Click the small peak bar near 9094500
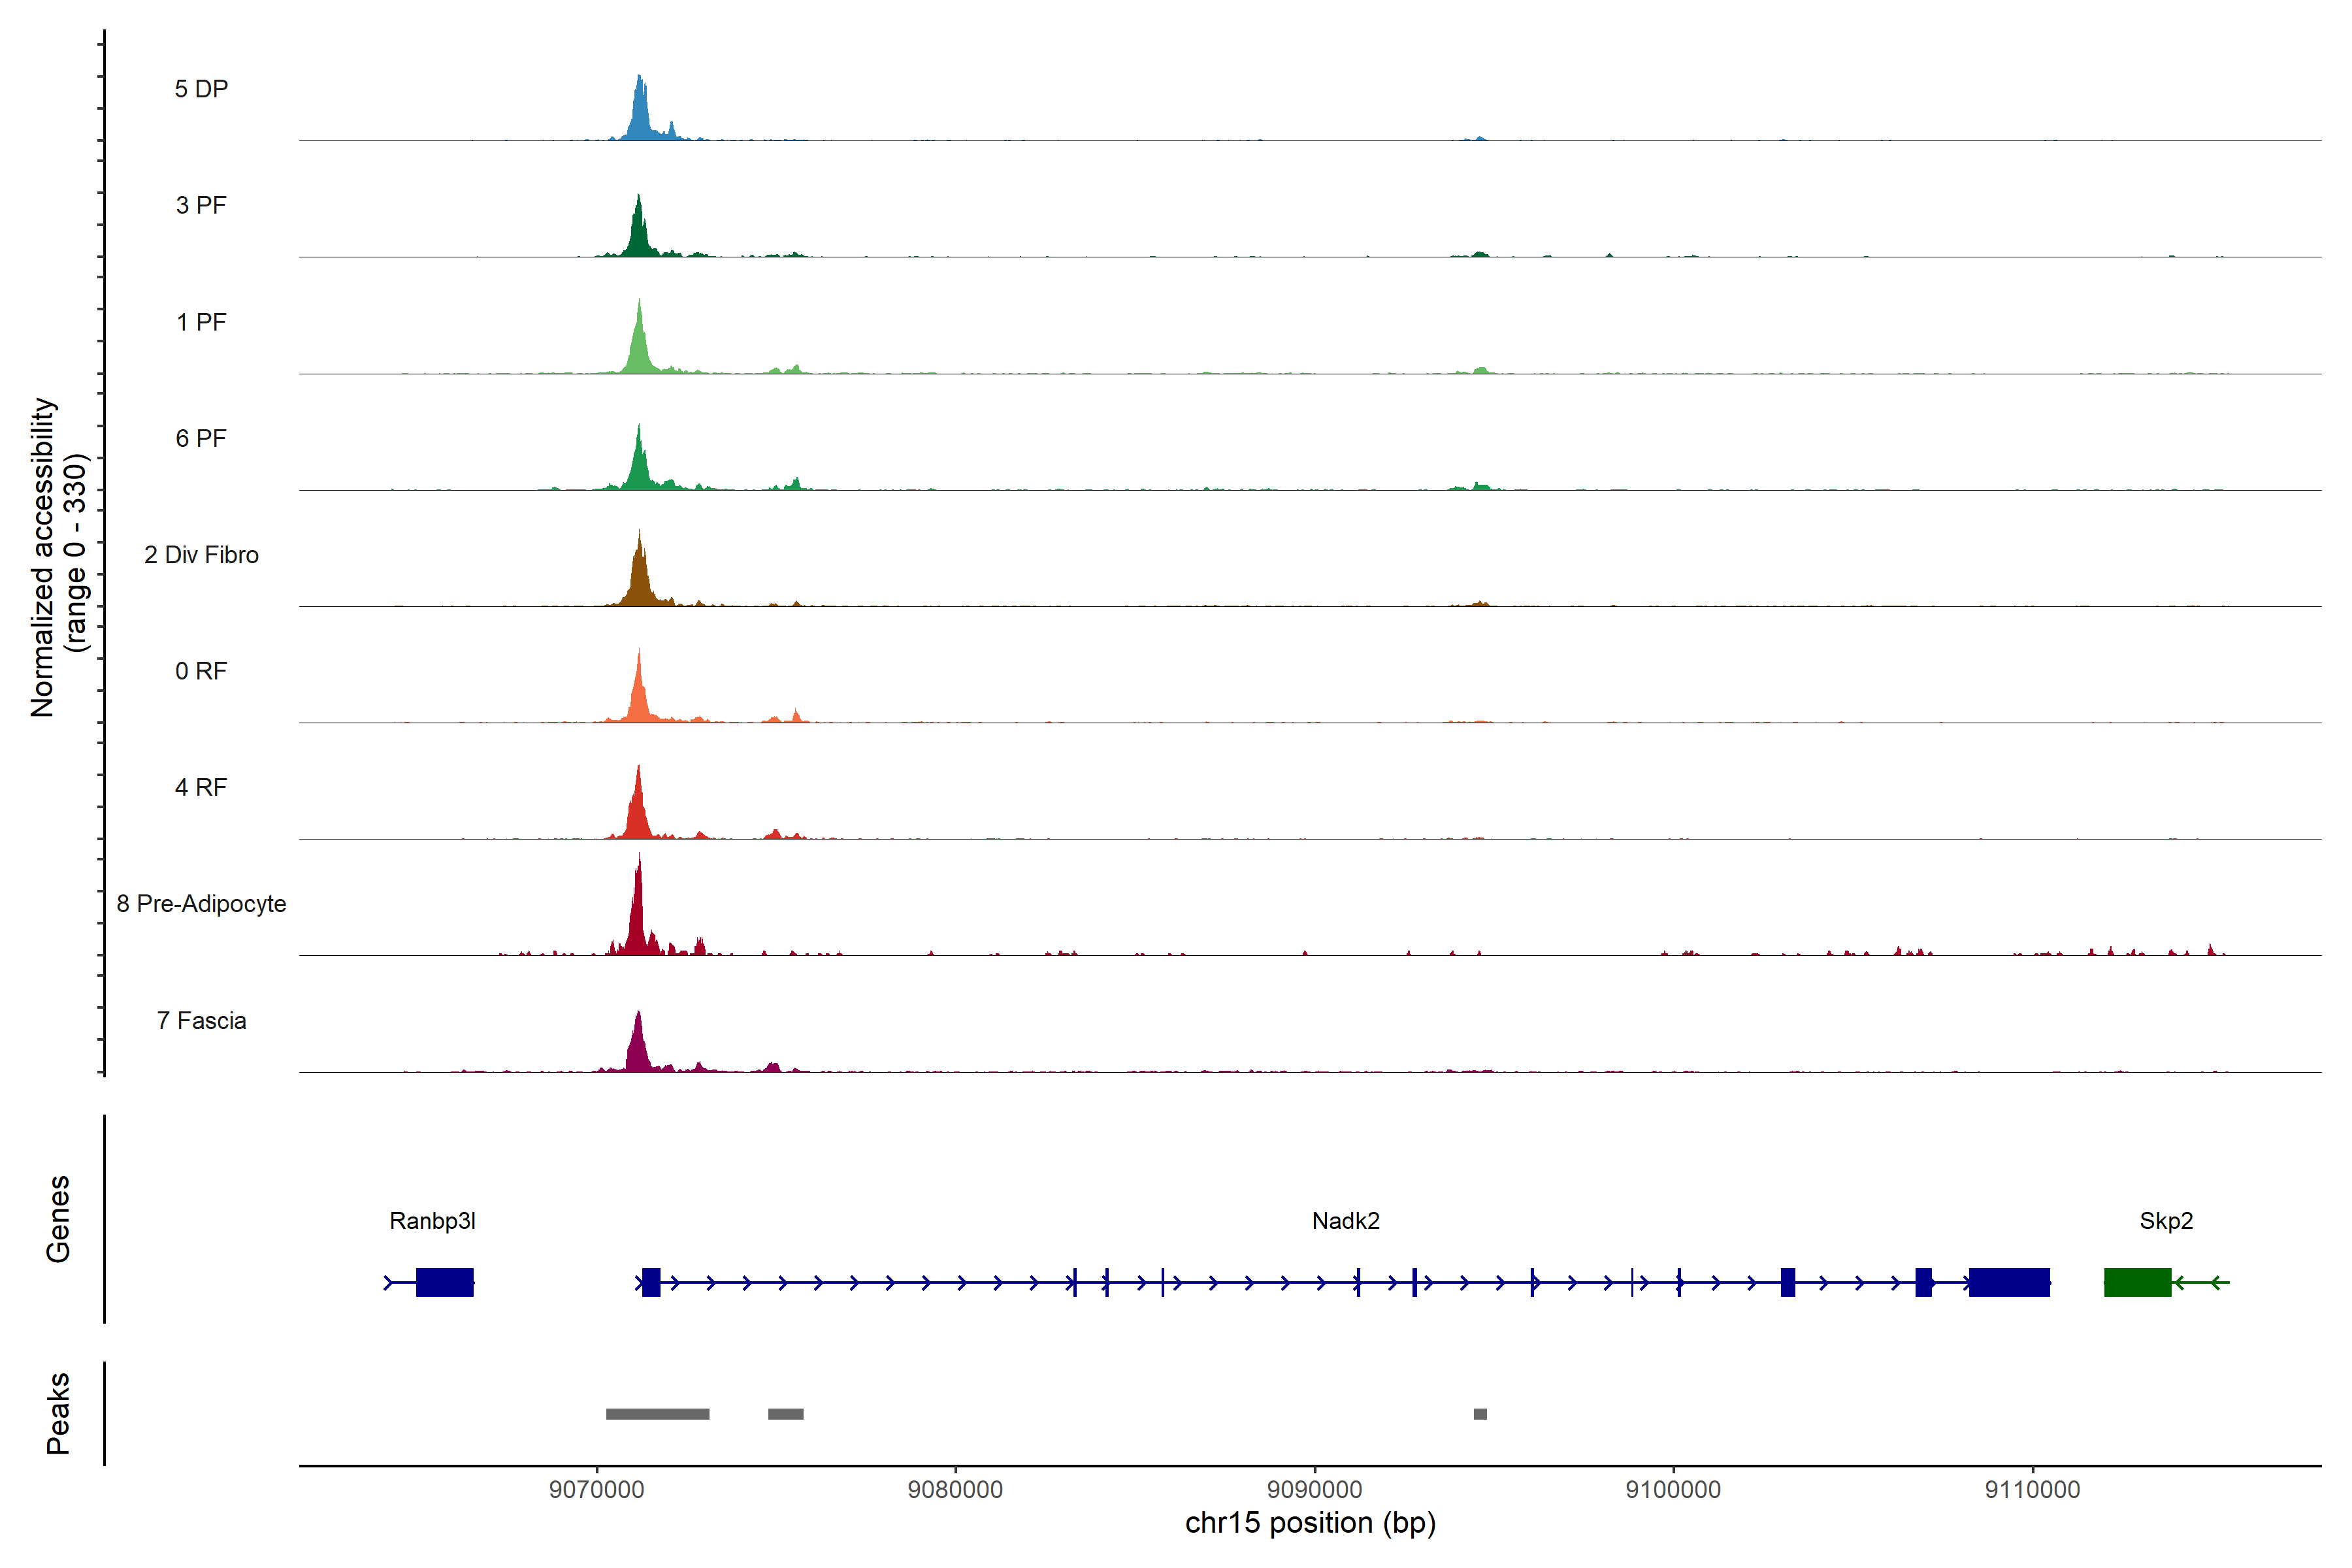2352x1568 pixels. [1480, 1414]
